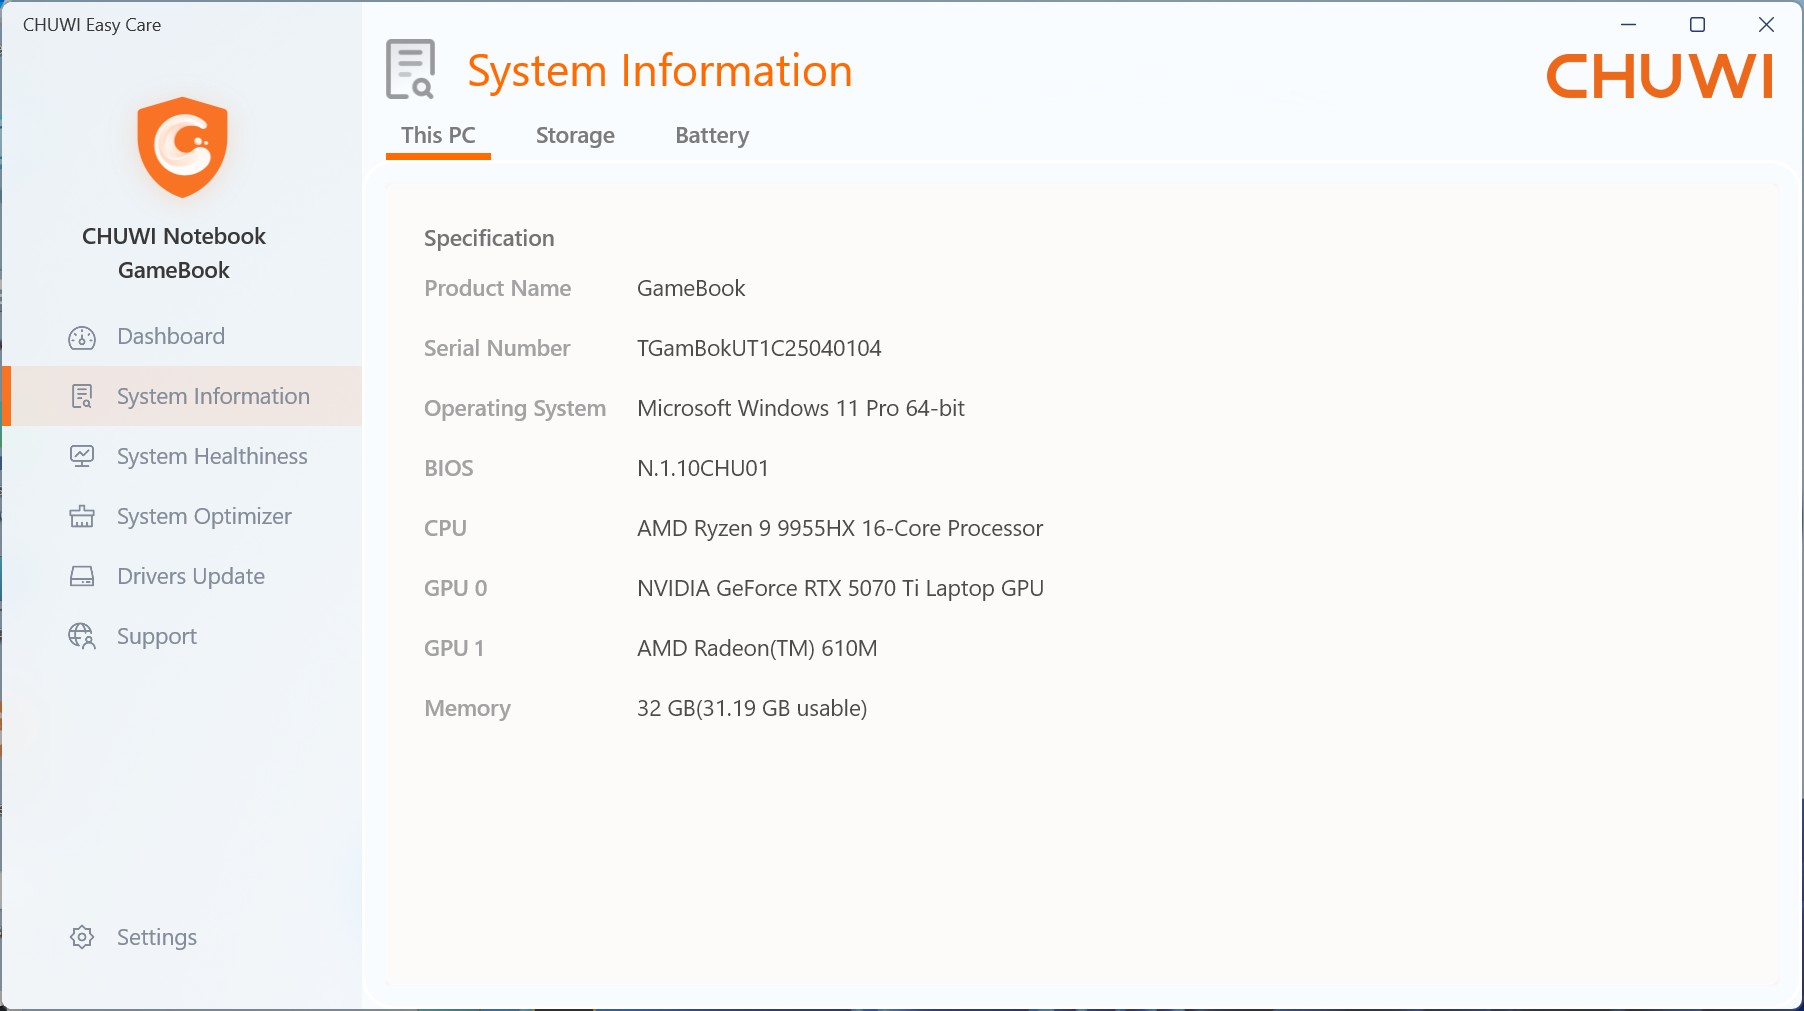The height and width of the screenshot is (1011, 1804).
Task: Open the Battery tab
Action: (x=712, y=136)
